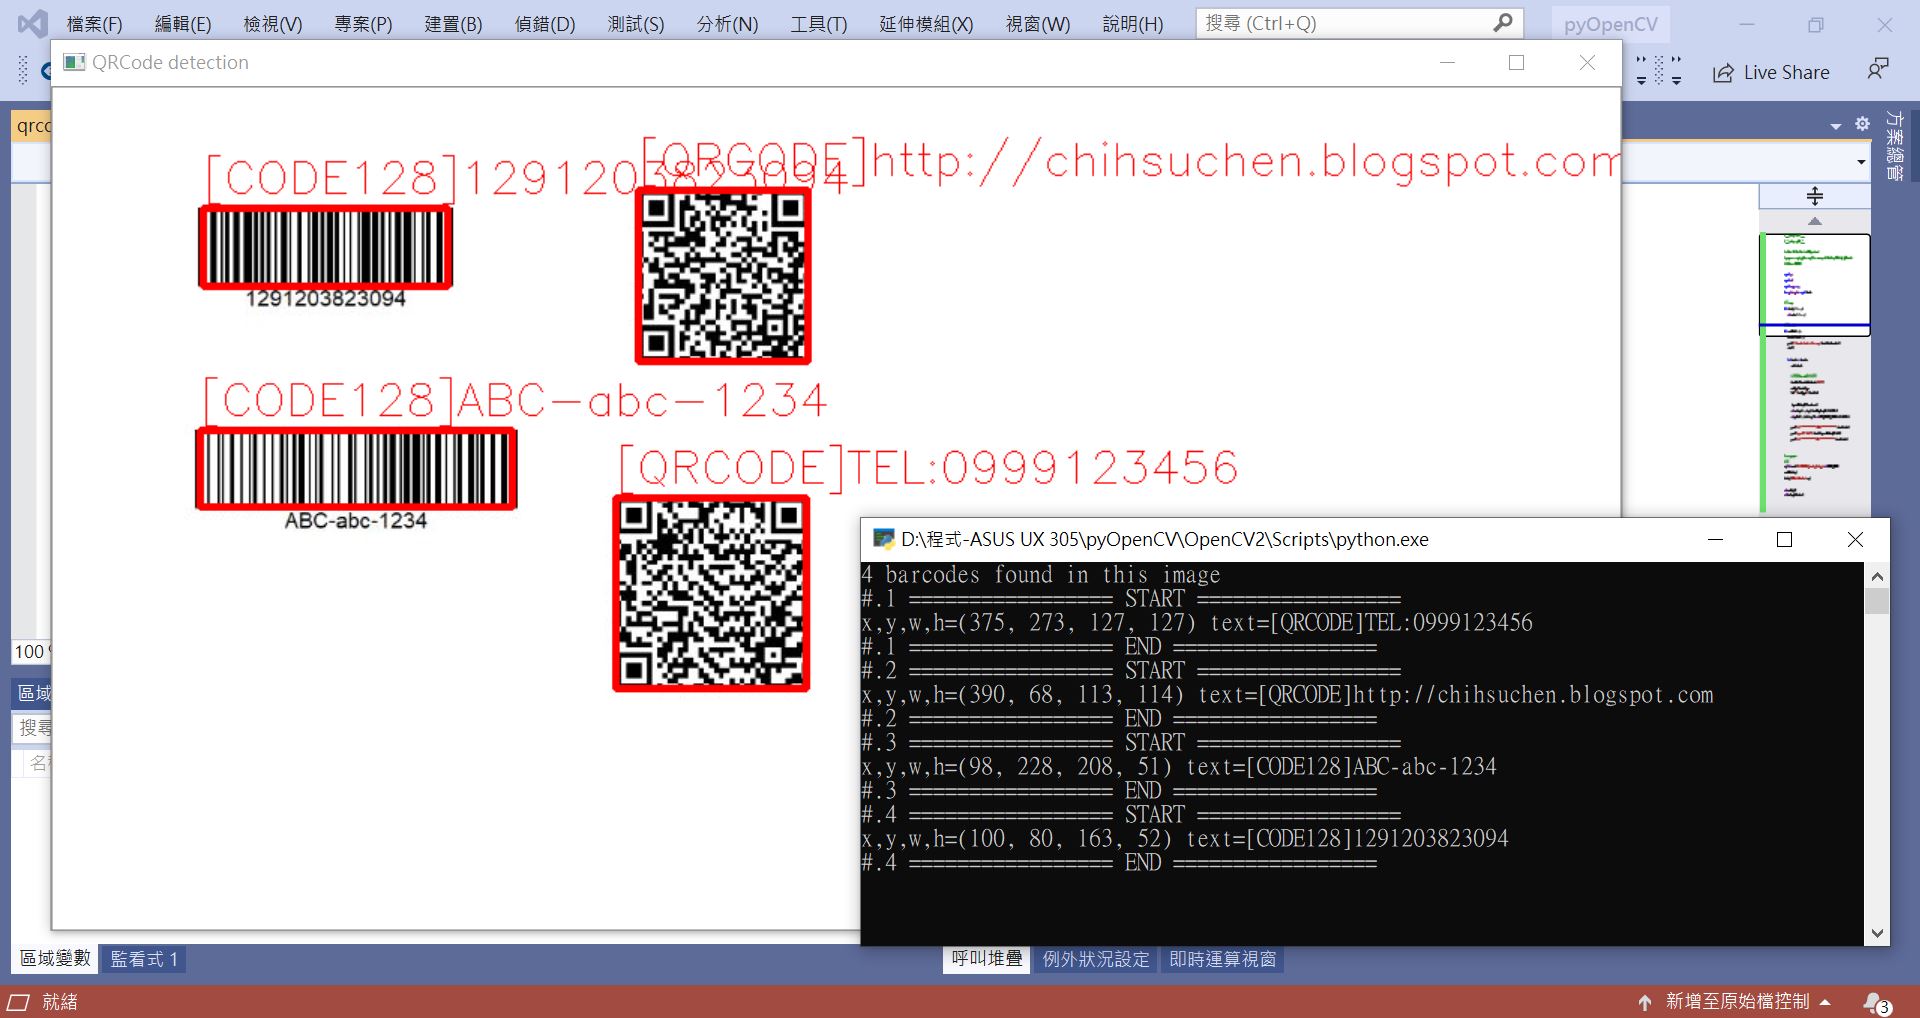Click console line '4 barcodes found in this image'

tap(1041, 575)
